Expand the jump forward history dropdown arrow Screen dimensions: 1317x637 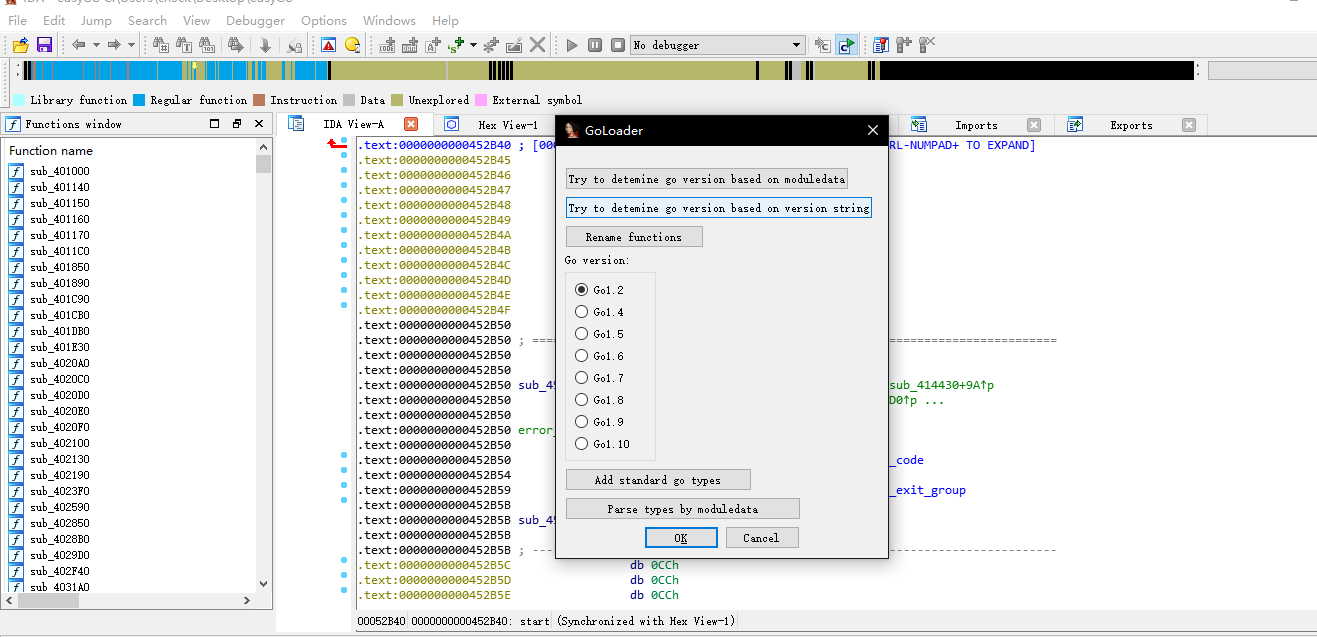coord(131,45)
